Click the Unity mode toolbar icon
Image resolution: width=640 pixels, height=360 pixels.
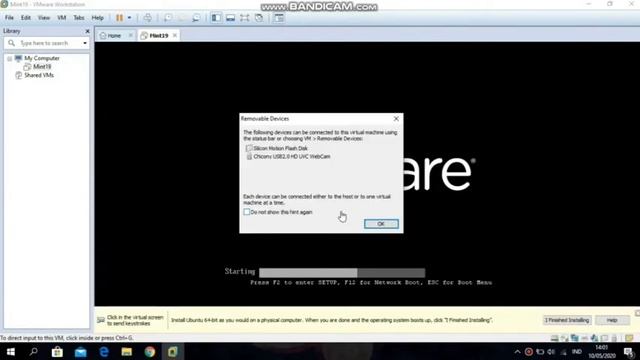(259, 18)
